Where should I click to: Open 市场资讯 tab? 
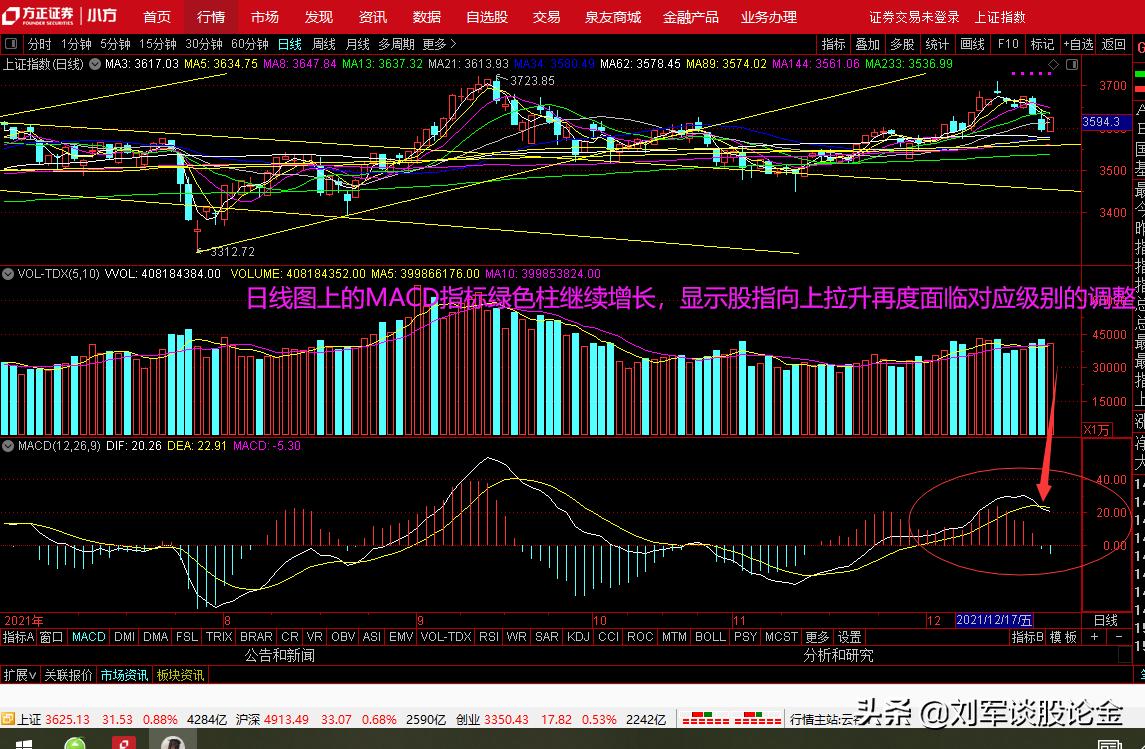123,675
